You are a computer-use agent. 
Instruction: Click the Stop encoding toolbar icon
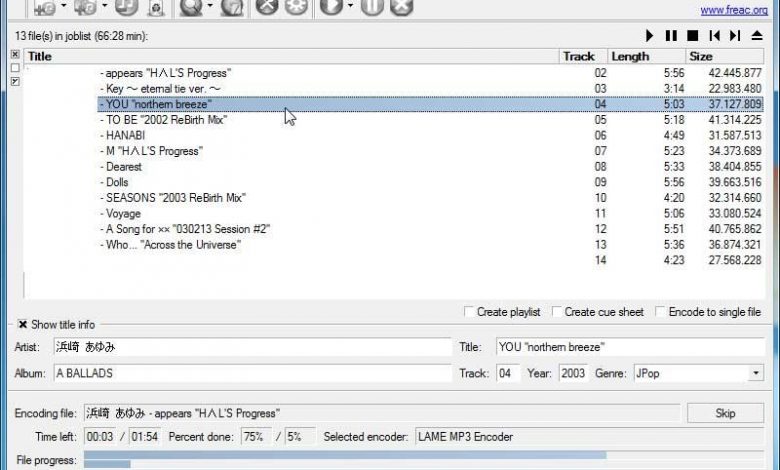[401, 7]
